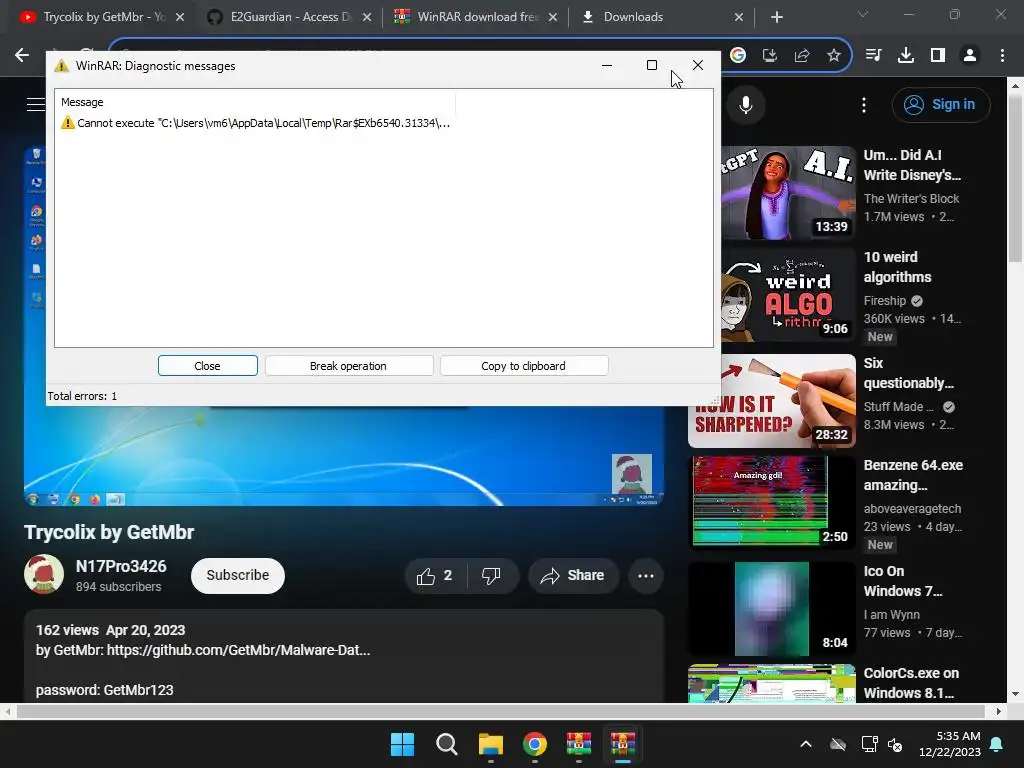Image resolution: width=1024 pixels, height=768 pixels.
Task: Click the Break operation button
Action: pos(349,366)
